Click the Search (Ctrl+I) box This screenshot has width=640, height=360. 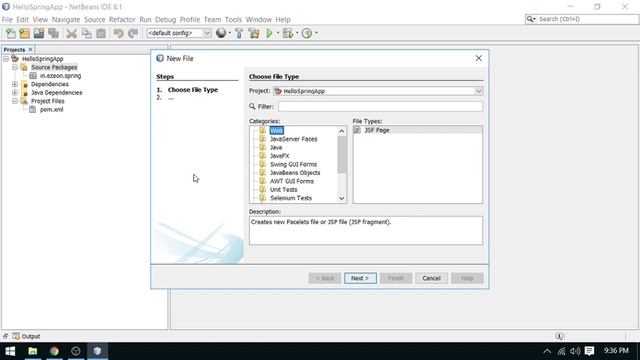click(582, 19)
